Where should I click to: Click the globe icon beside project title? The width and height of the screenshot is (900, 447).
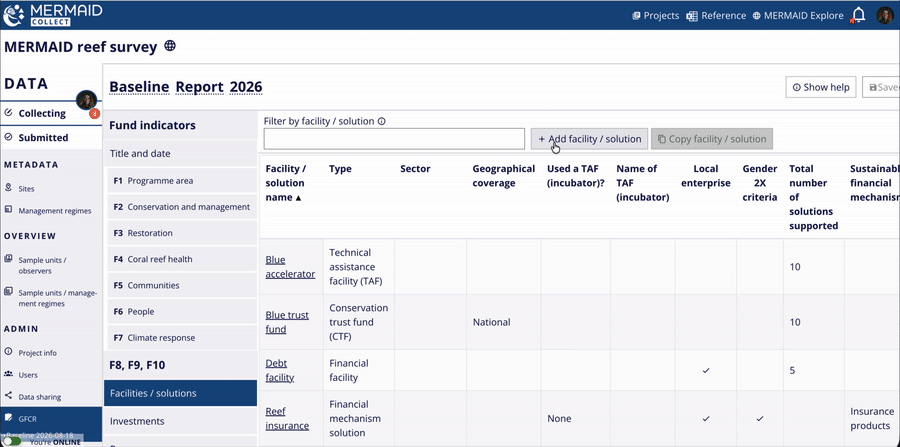click(170, 46)
